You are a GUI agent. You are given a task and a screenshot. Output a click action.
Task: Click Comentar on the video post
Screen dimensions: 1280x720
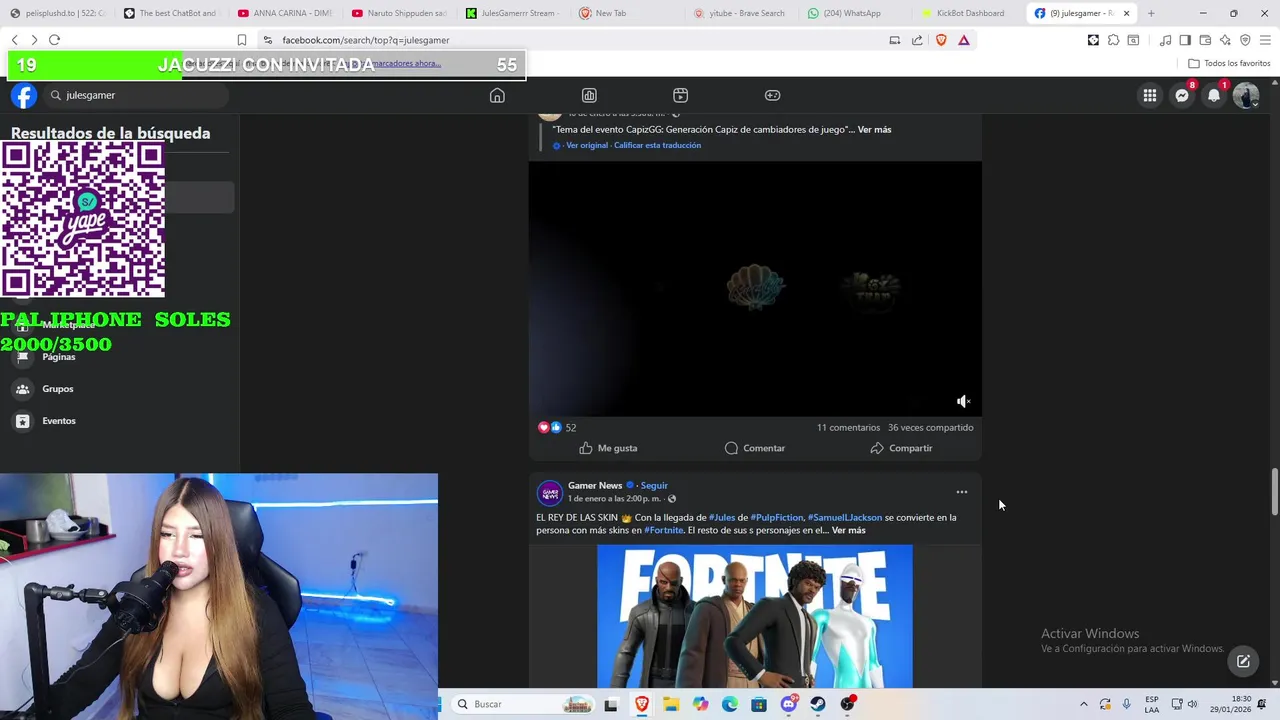click(x=755, y=448)
